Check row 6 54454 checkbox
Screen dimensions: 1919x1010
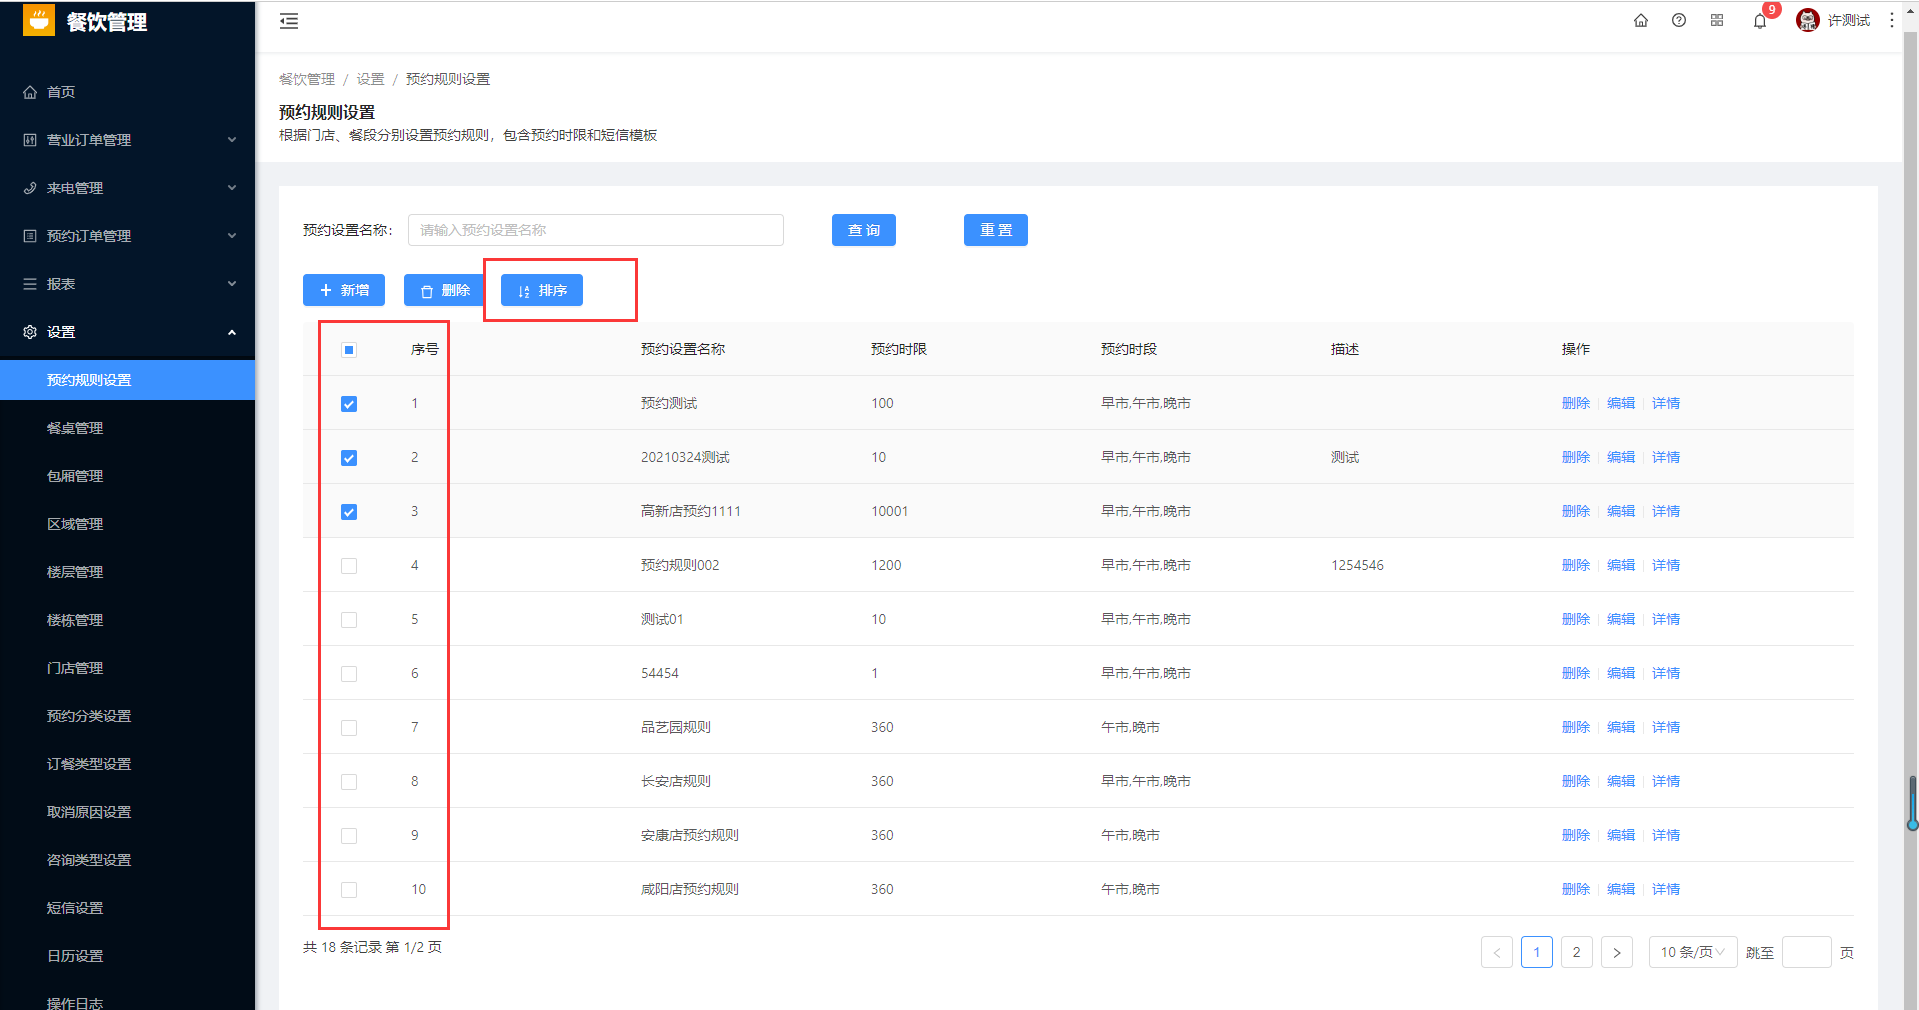(349, 674)
